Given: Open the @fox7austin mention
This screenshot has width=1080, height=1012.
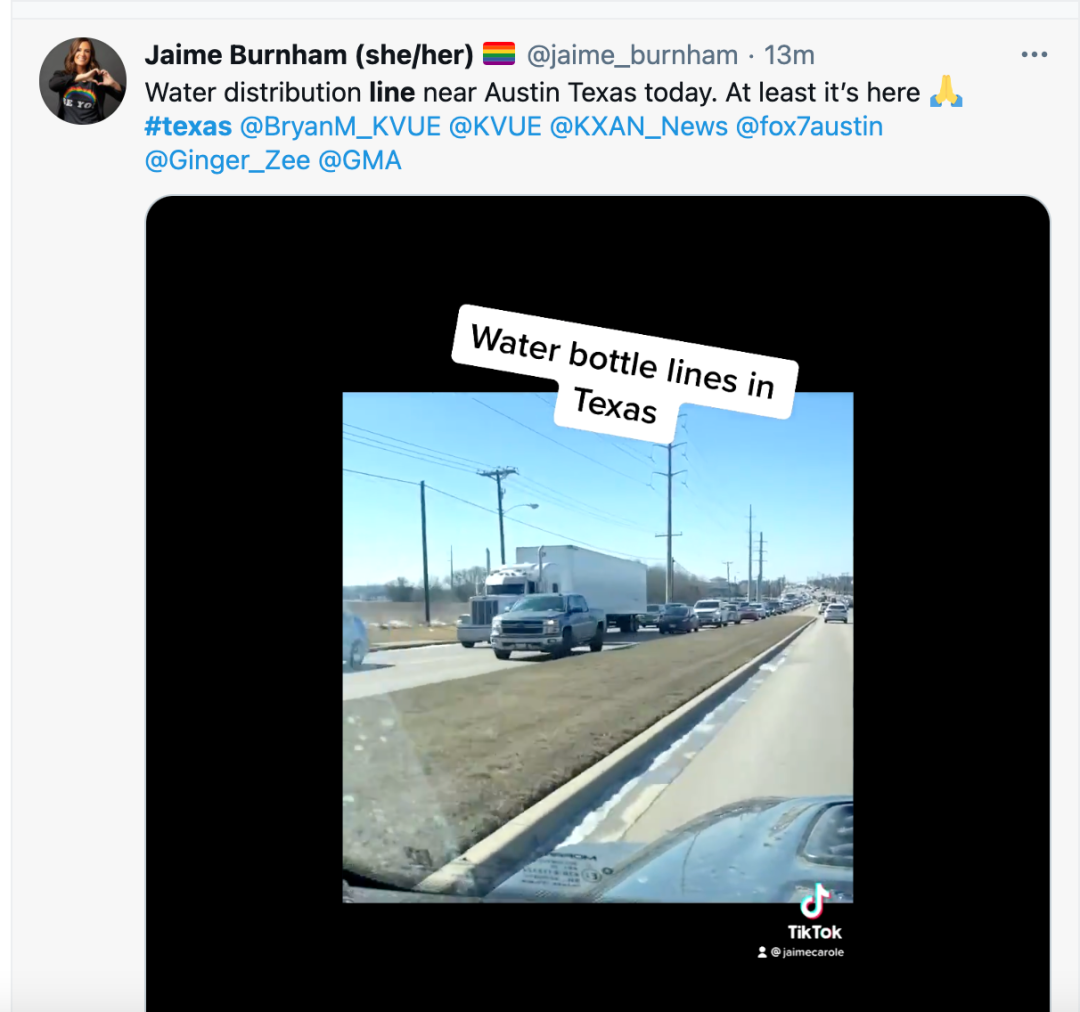Looking at the screenshot, I should [x=809, y=127].
